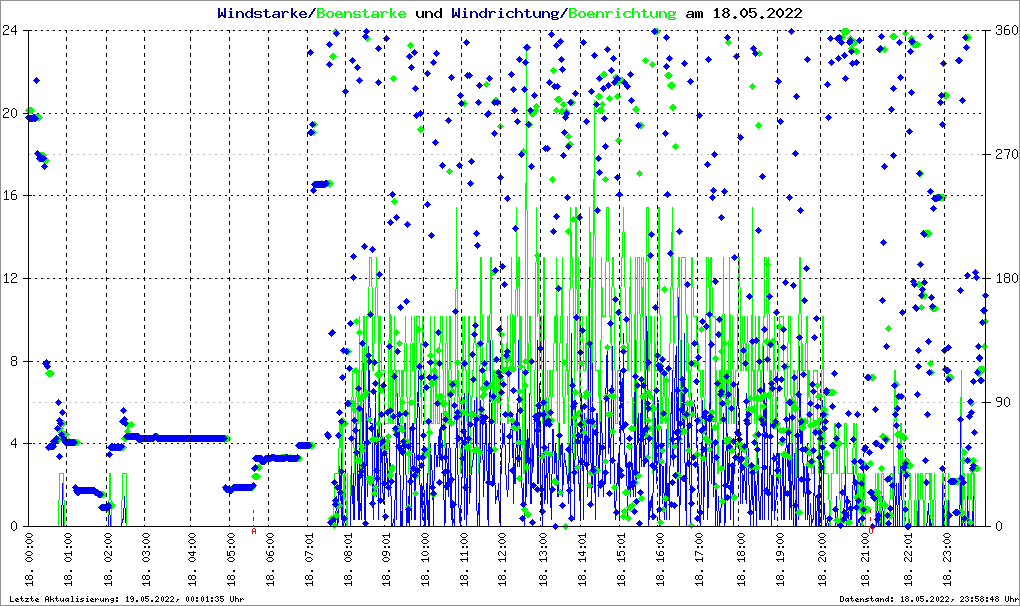Click the blue 'Windrichtung' title word

pos(505,13)
